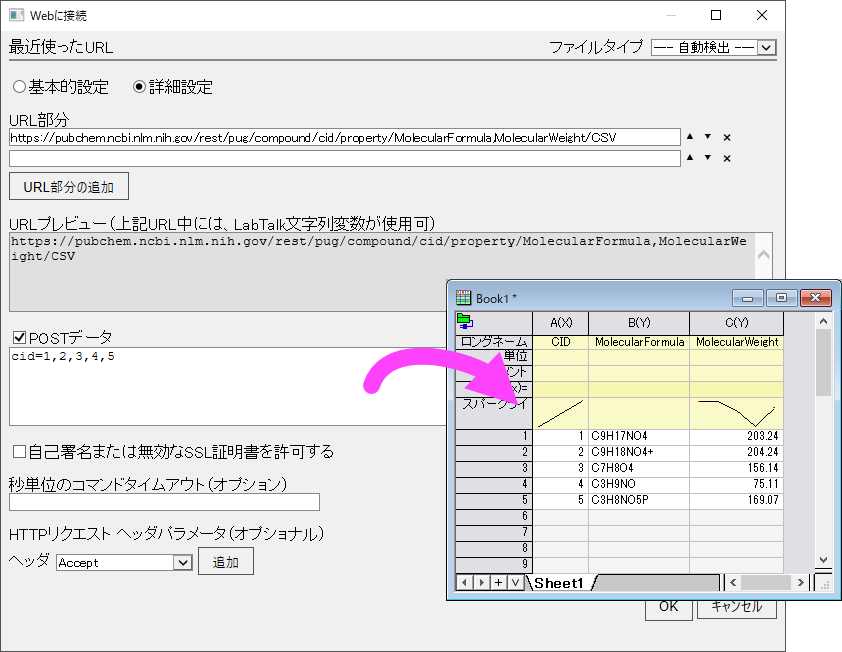Click command timeout input field
The image size is (842, 652).
click(x=164, y=502)
